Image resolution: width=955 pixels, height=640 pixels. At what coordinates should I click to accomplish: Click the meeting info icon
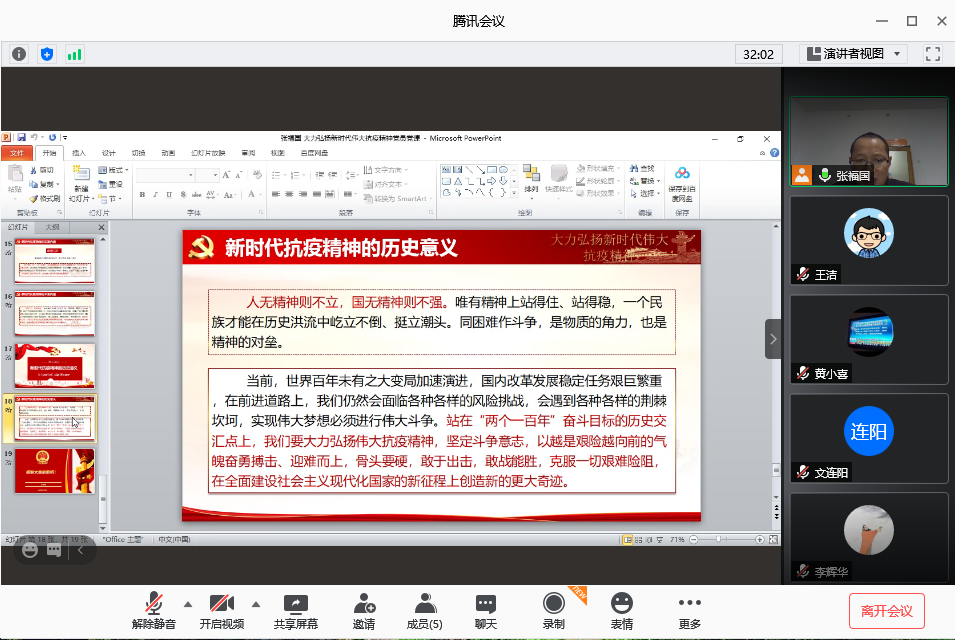pyautogui.click(x=19, y=54)
